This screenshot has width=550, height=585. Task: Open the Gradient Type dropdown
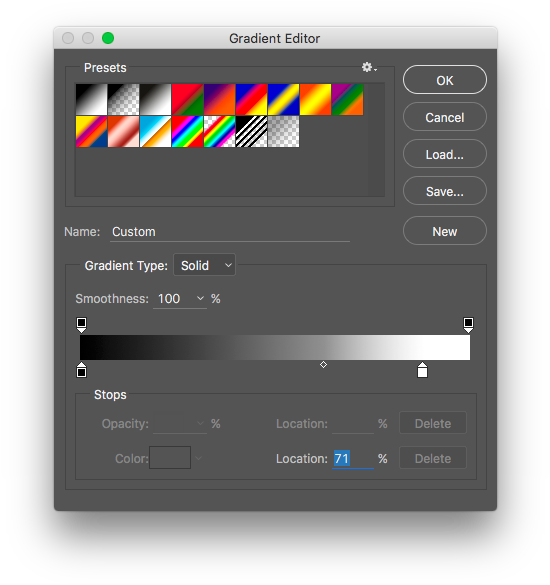click(x=204, y=265)
